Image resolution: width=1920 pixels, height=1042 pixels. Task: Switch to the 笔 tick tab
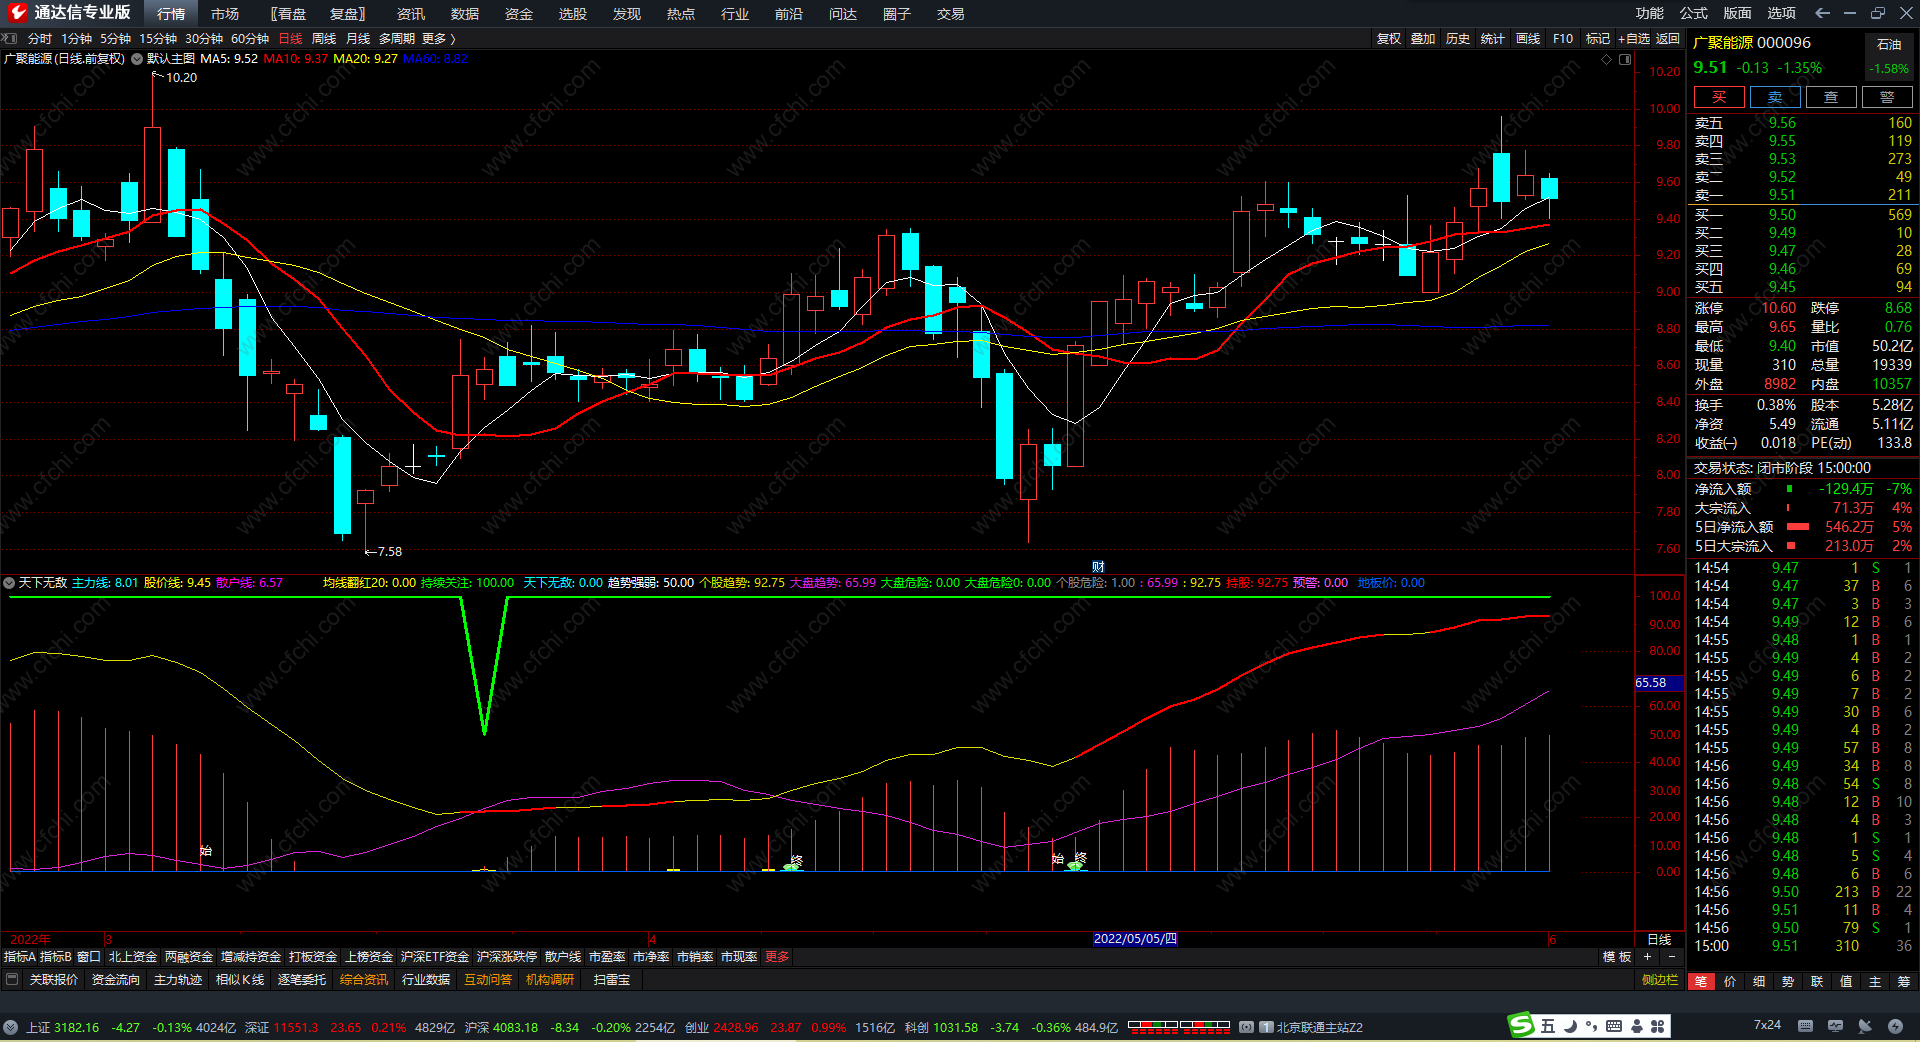[x=1701, y=982]
